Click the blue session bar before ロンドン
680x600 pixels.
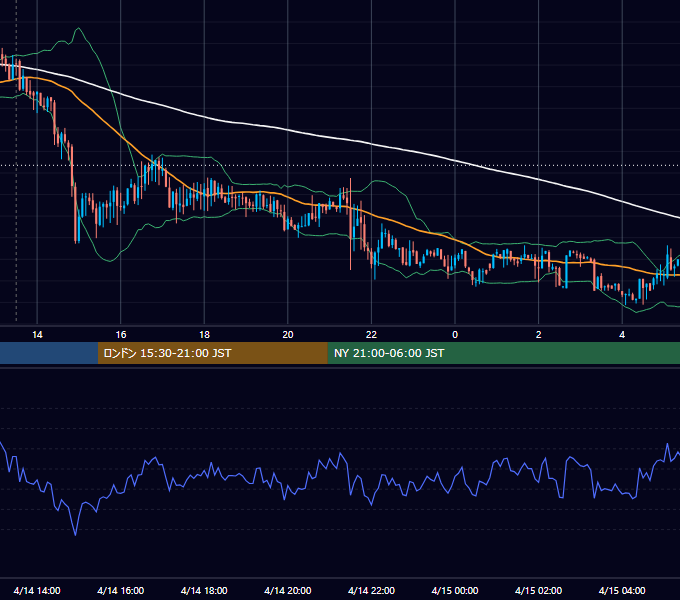[x=49, y=353]
